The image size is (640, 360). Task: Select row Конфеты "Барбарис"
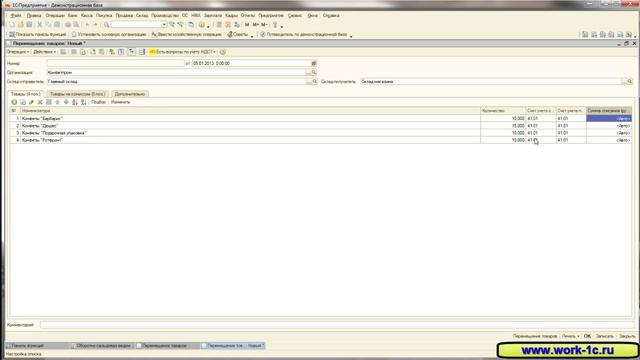321,118
